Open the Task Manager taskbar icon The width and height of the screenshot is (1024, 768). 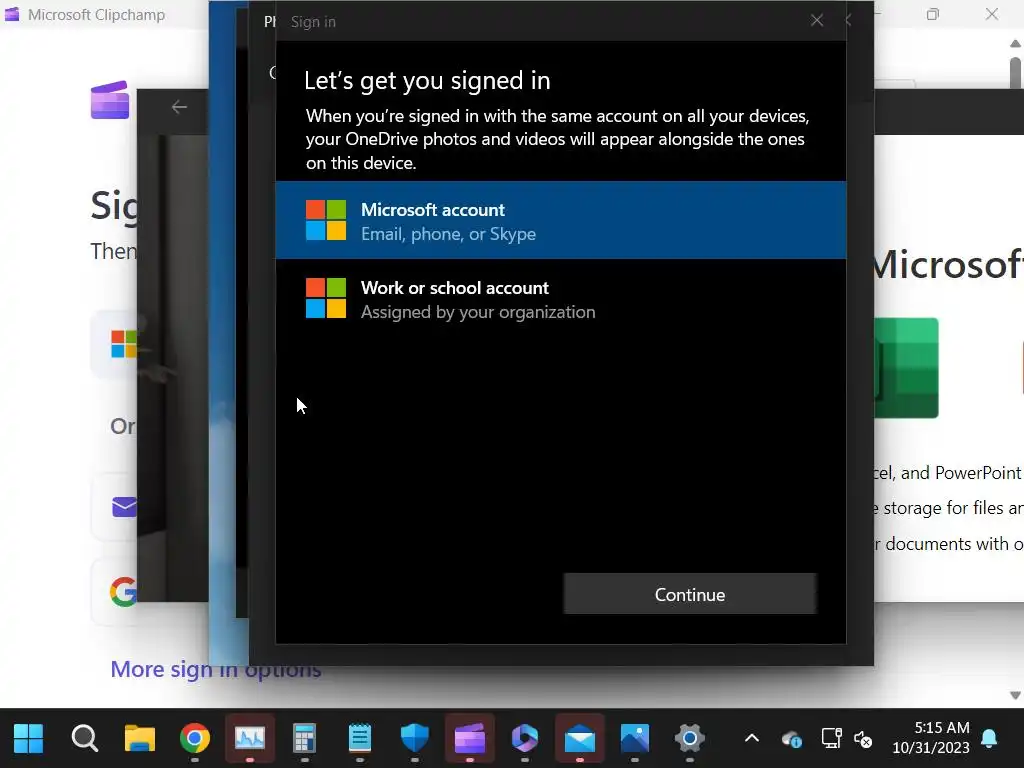tap(249, 739)
